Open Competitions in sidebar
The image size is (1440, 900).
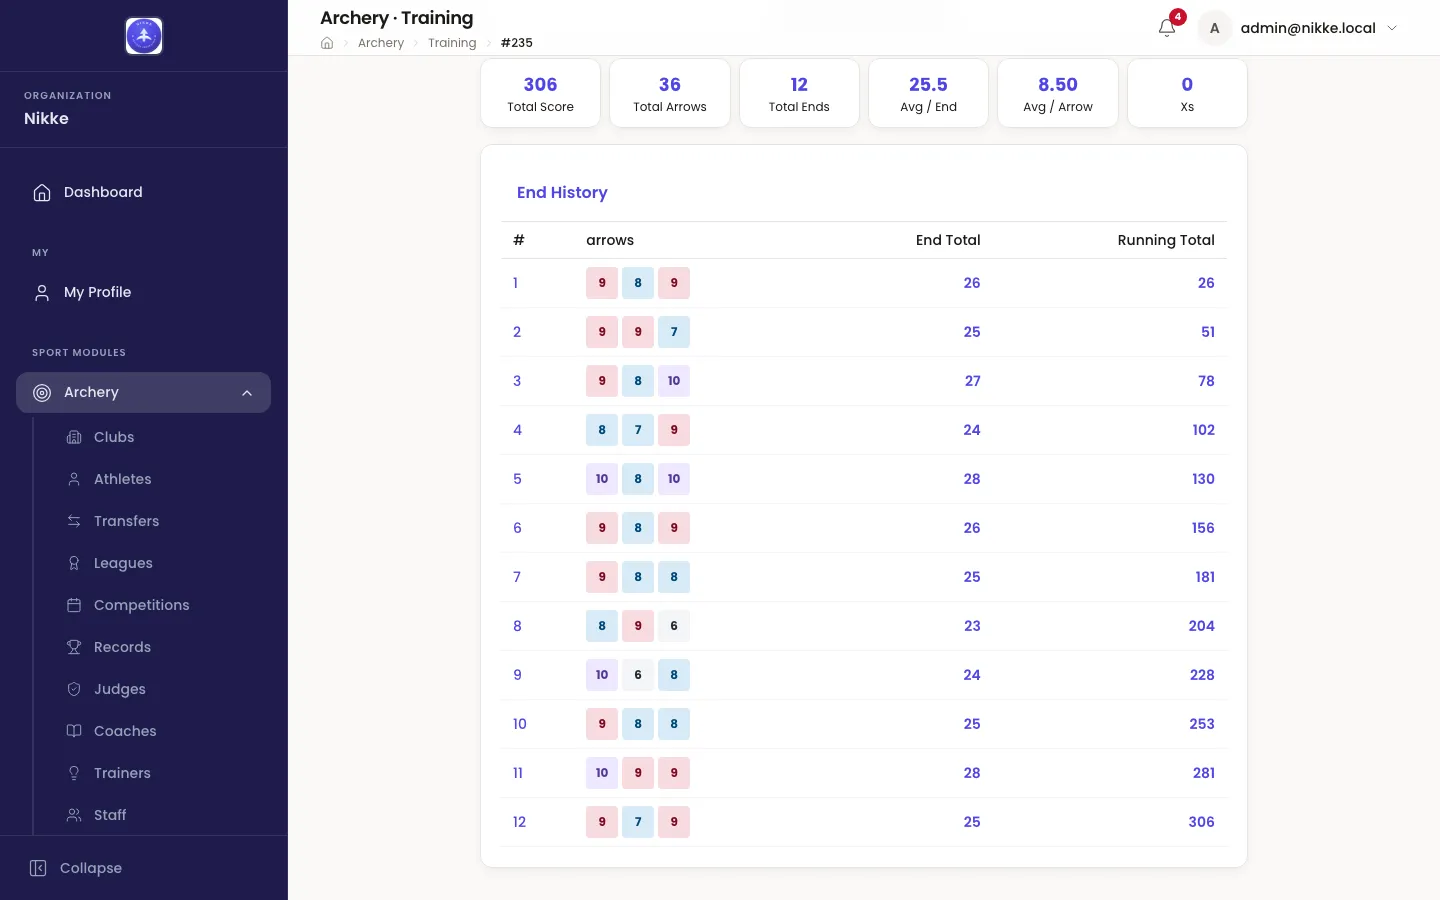pos(160,605)
